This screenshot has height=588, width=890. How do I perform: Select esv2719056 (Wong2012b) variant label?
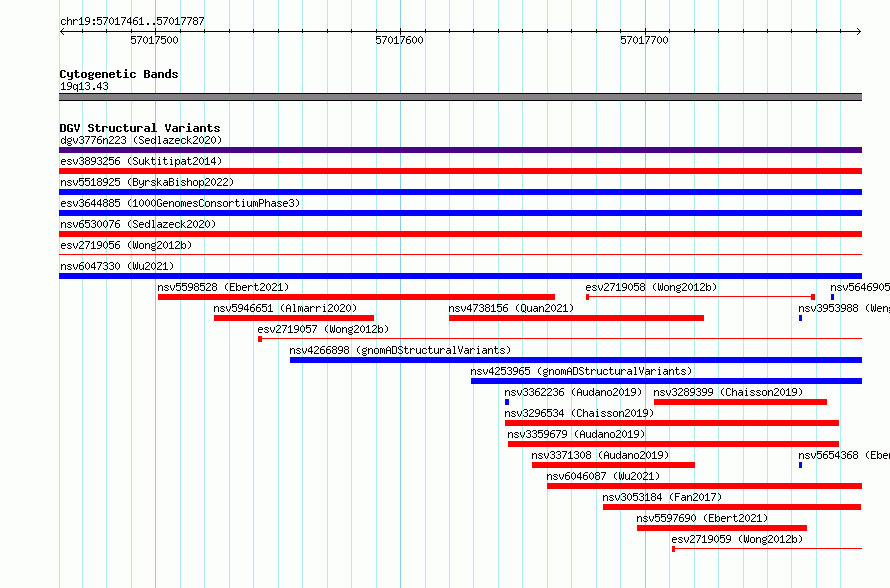[x=126, y=245]
